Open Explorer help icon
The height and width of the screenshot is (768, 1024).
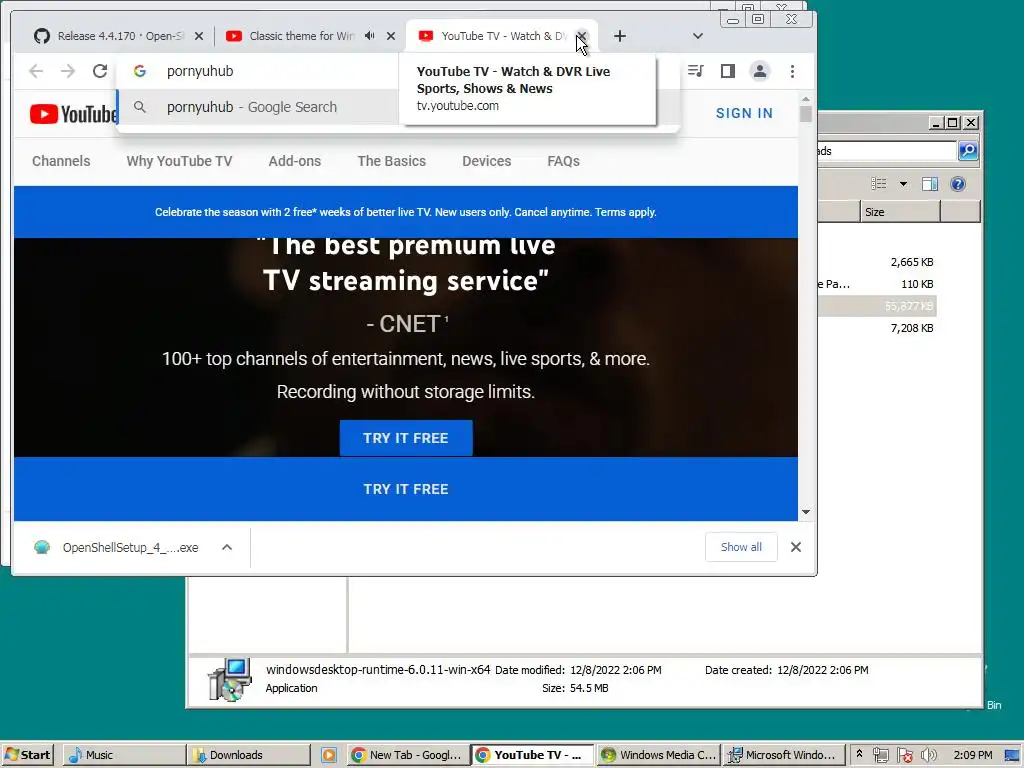pyautogui.click(x=958, y=184)
